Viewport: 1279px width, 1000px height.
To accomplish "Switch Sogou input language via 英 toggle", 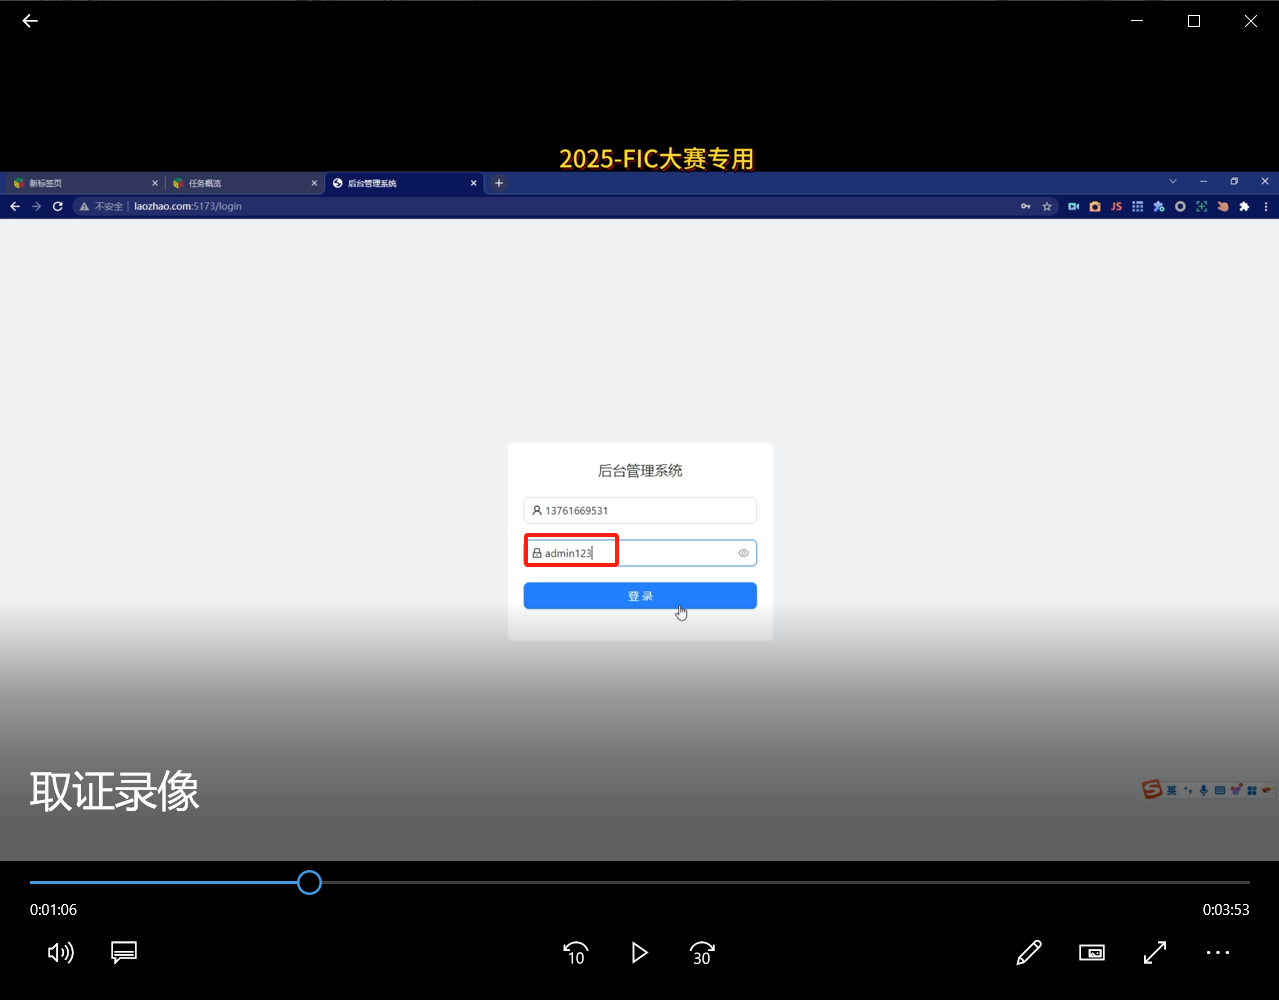I will click(x=1171, y=790).
